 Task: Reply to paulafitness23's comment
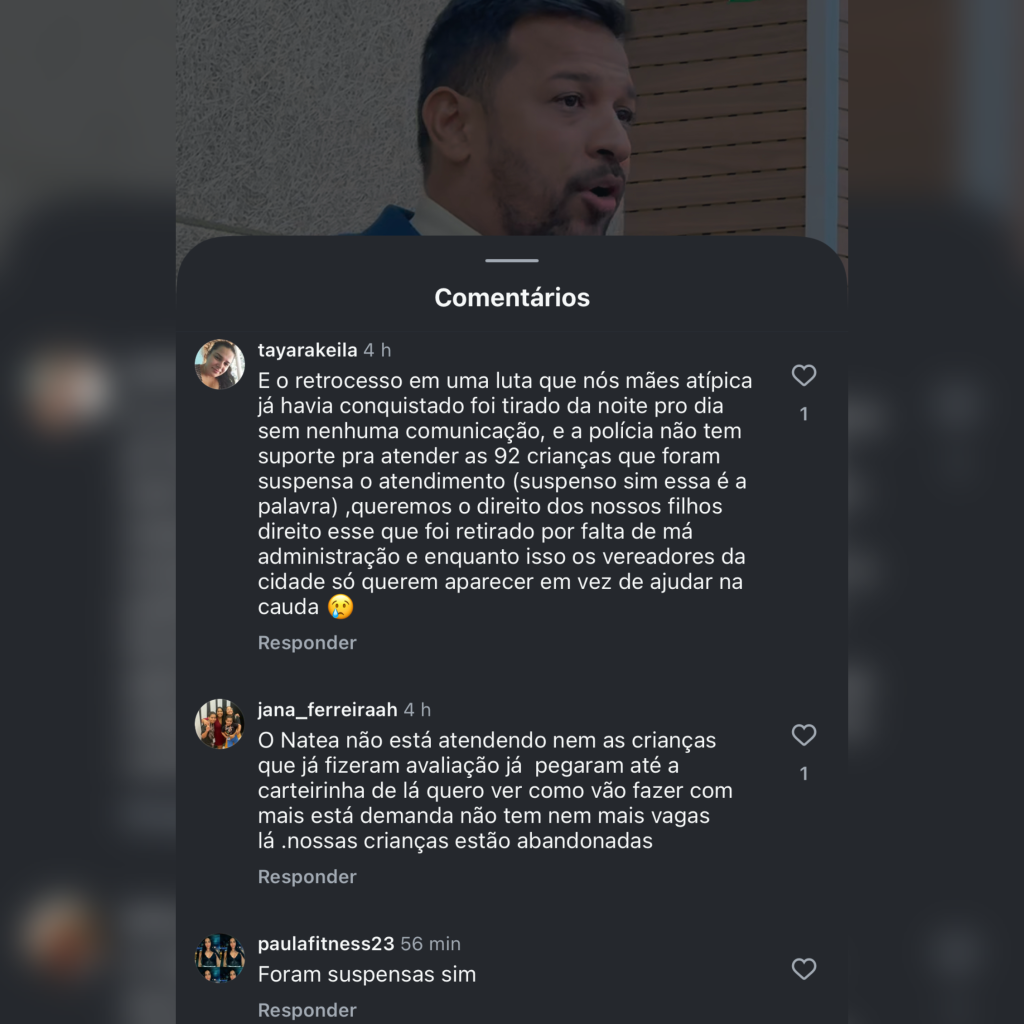[x=307, y=1010]
